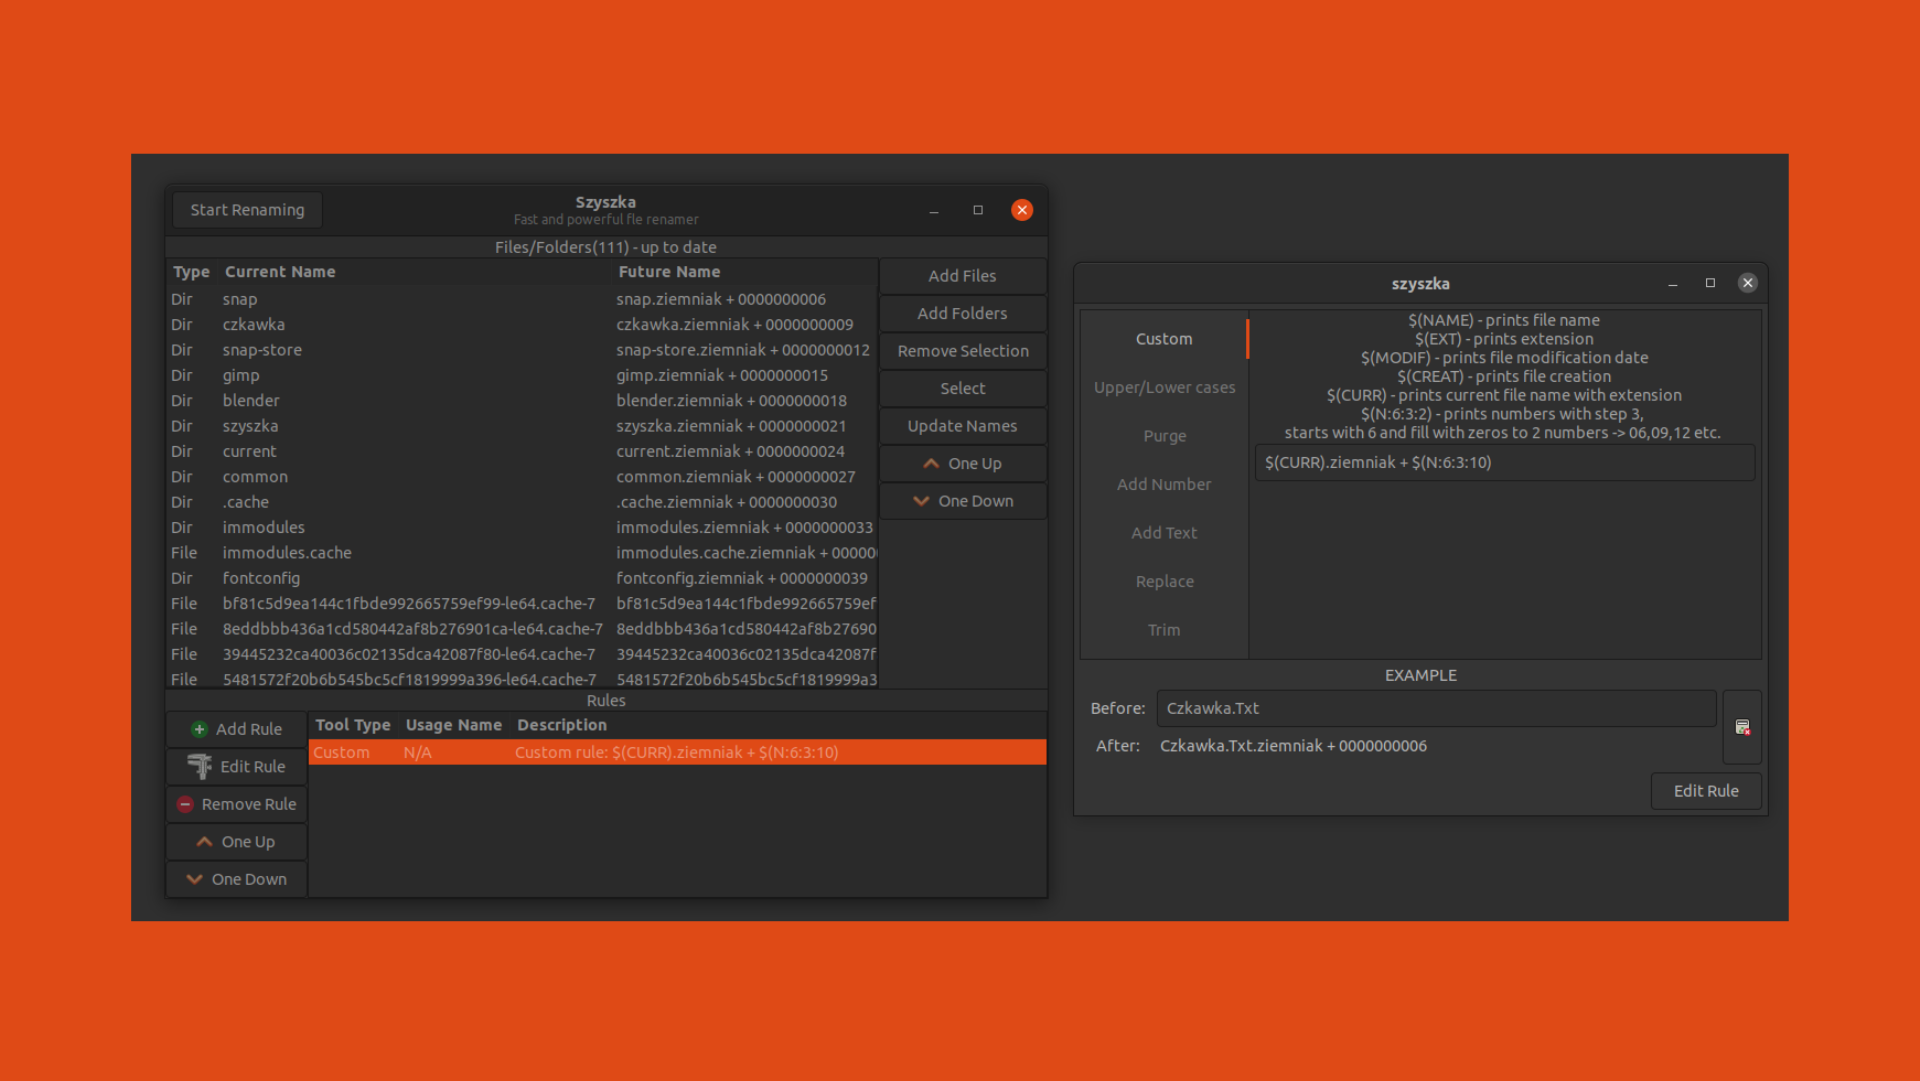The height and width of the screenshot is (1081, 1920).
Task: Open the Replace tab
Action: [x=1164, y=582]
